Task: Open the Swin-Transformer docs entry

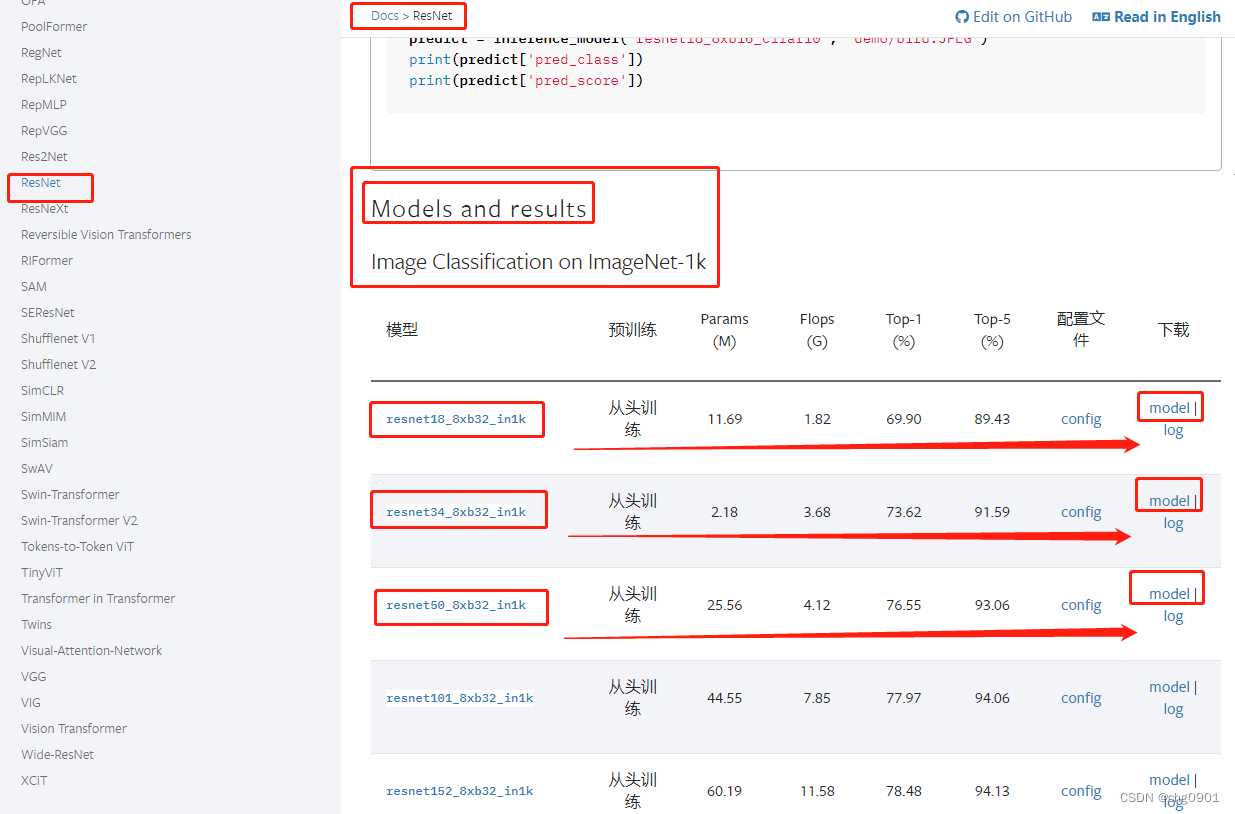Action: pyautogui.click(x=70, y=494)
